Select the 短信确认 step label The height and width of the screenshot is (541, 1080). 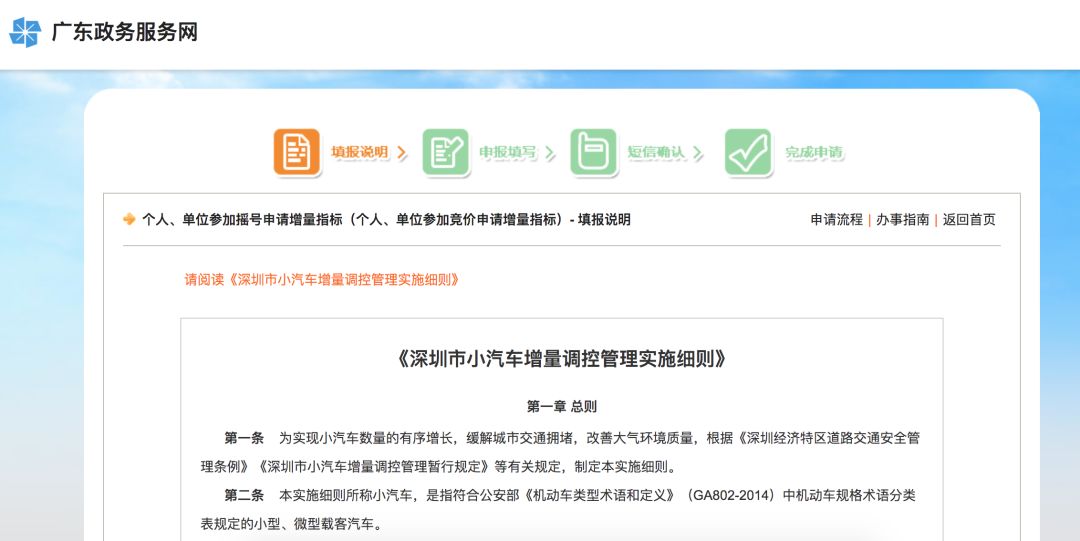656,153
